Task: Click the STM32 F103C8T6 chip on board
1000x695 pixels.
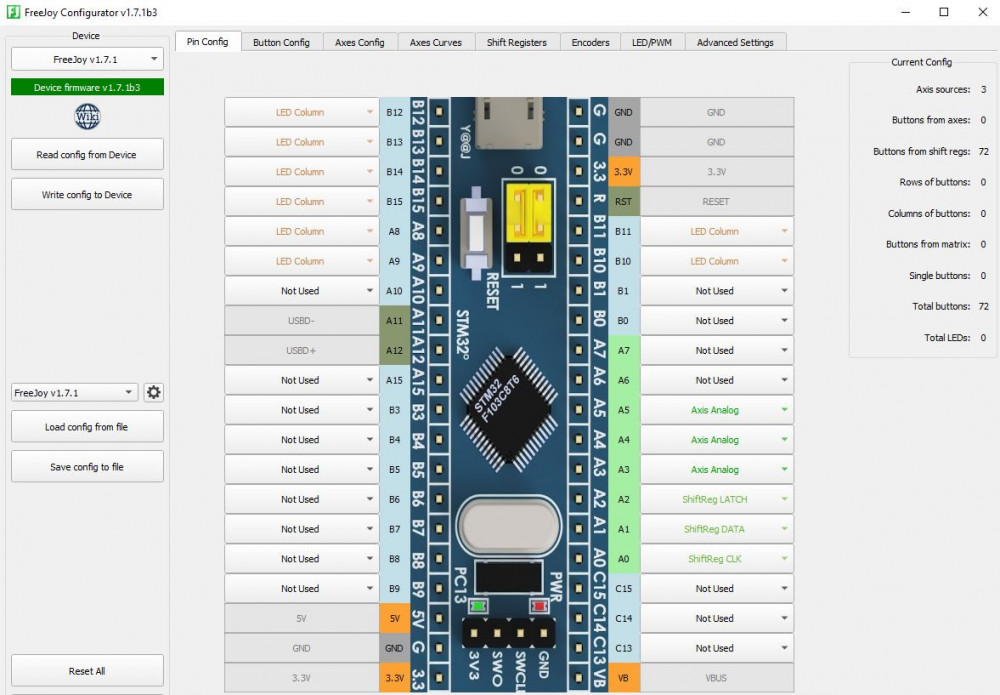Action: 507,409
